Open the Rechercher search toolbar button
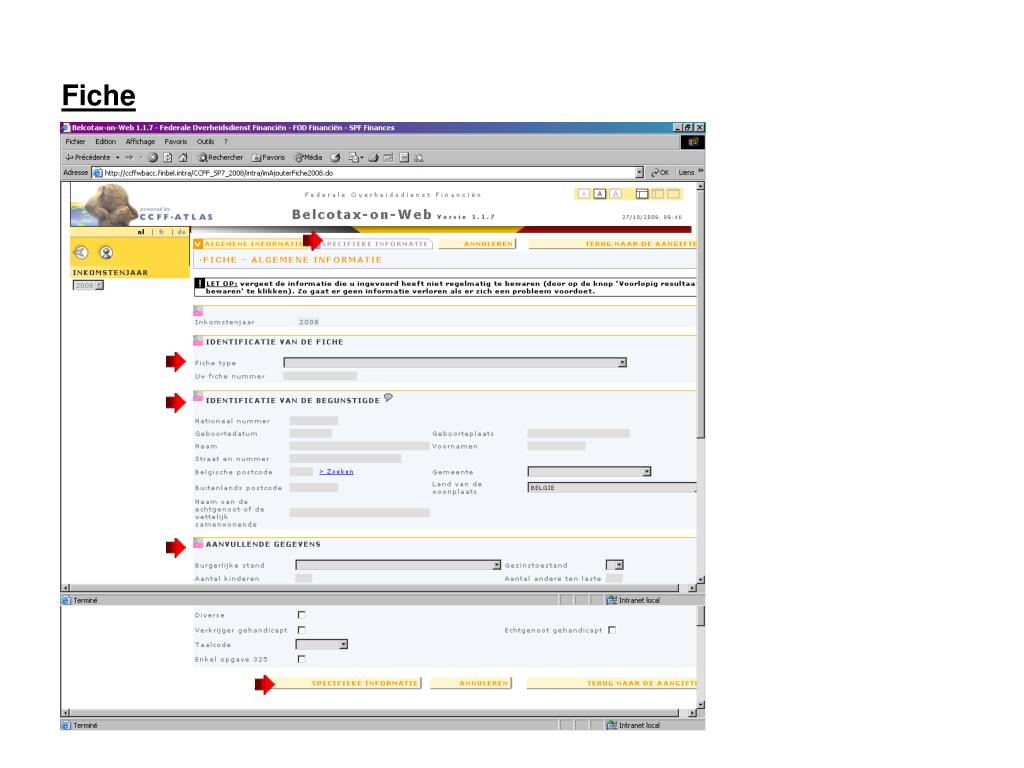Viewport: 1024px width, 768px height. (x=221, y=157)
